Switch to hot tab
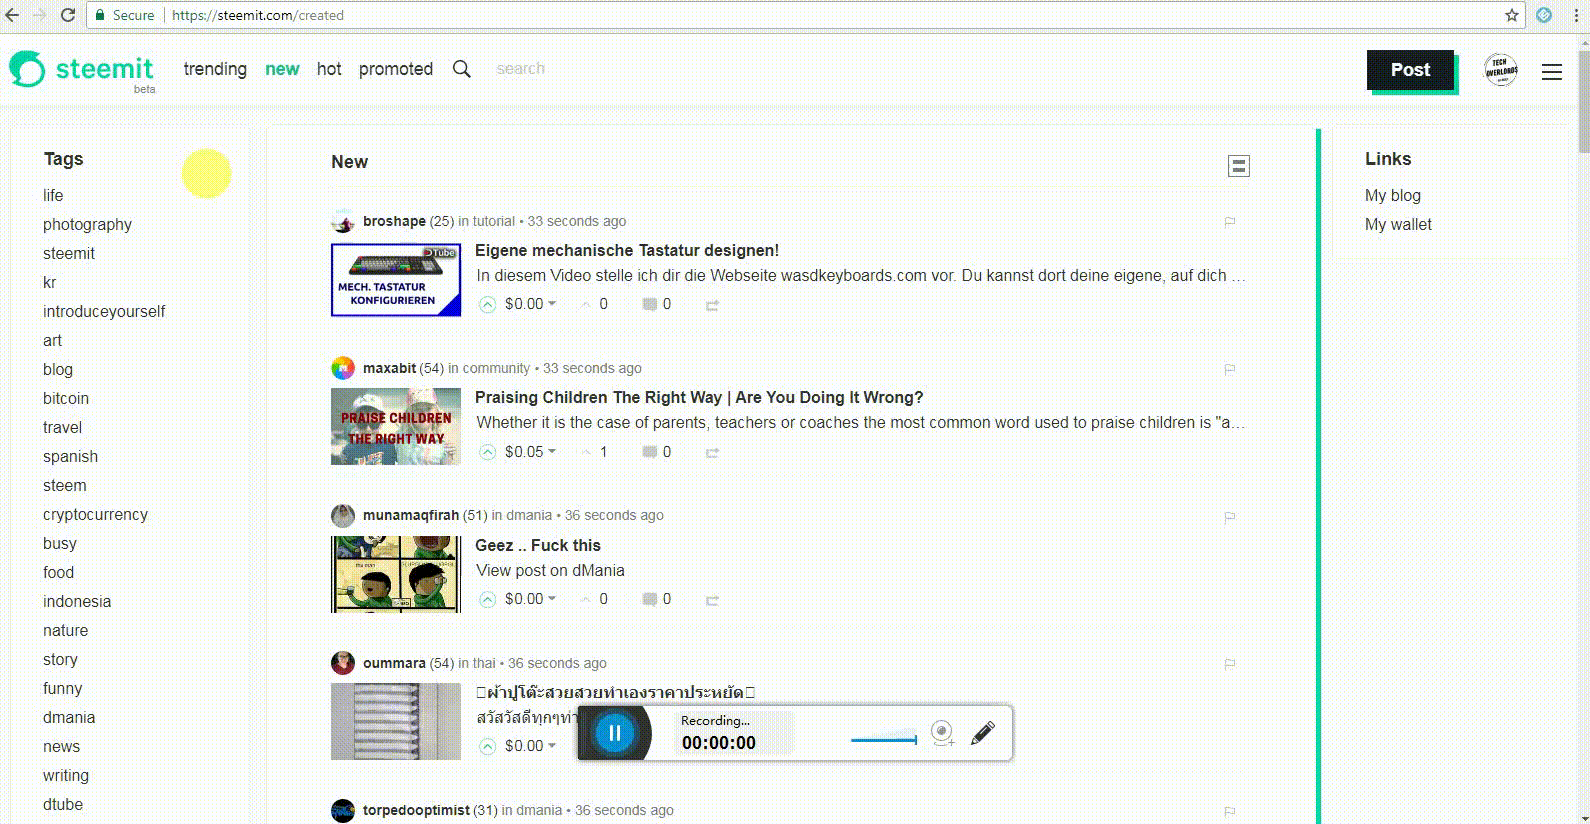 pos(329,69)
